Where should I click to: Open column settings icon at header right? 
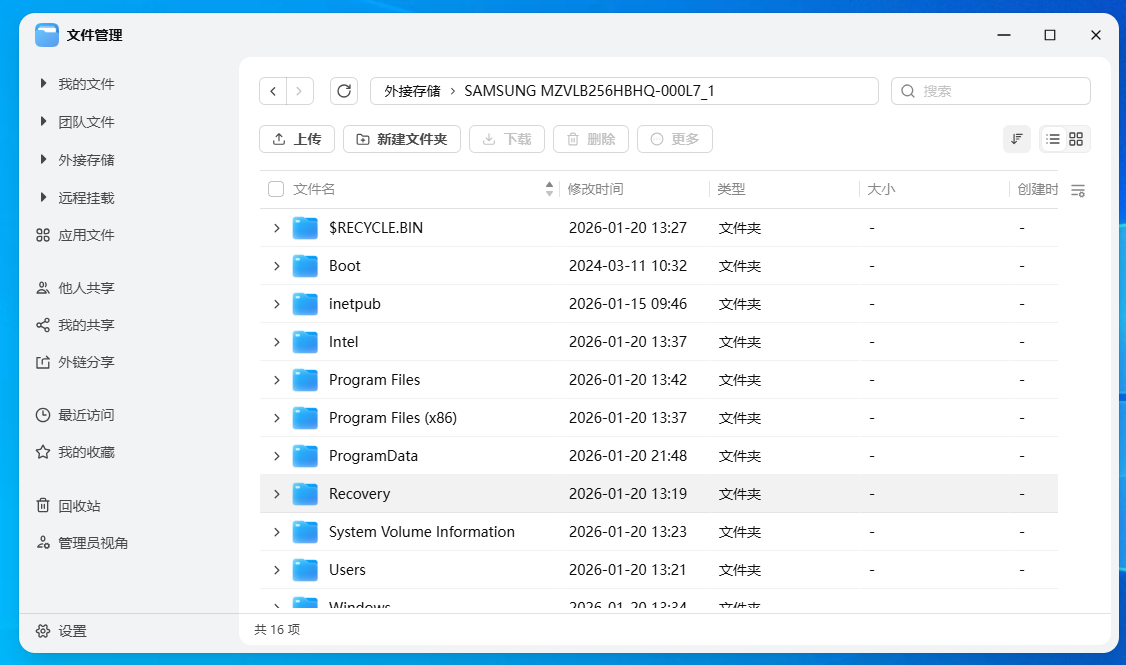tap(1077, 190)
